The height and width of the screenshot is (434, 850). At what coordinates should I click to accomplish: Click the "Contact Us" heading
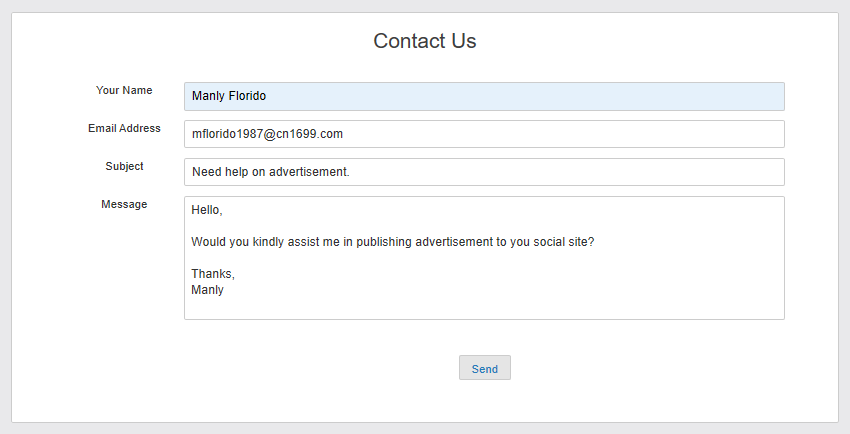(424, 41)
